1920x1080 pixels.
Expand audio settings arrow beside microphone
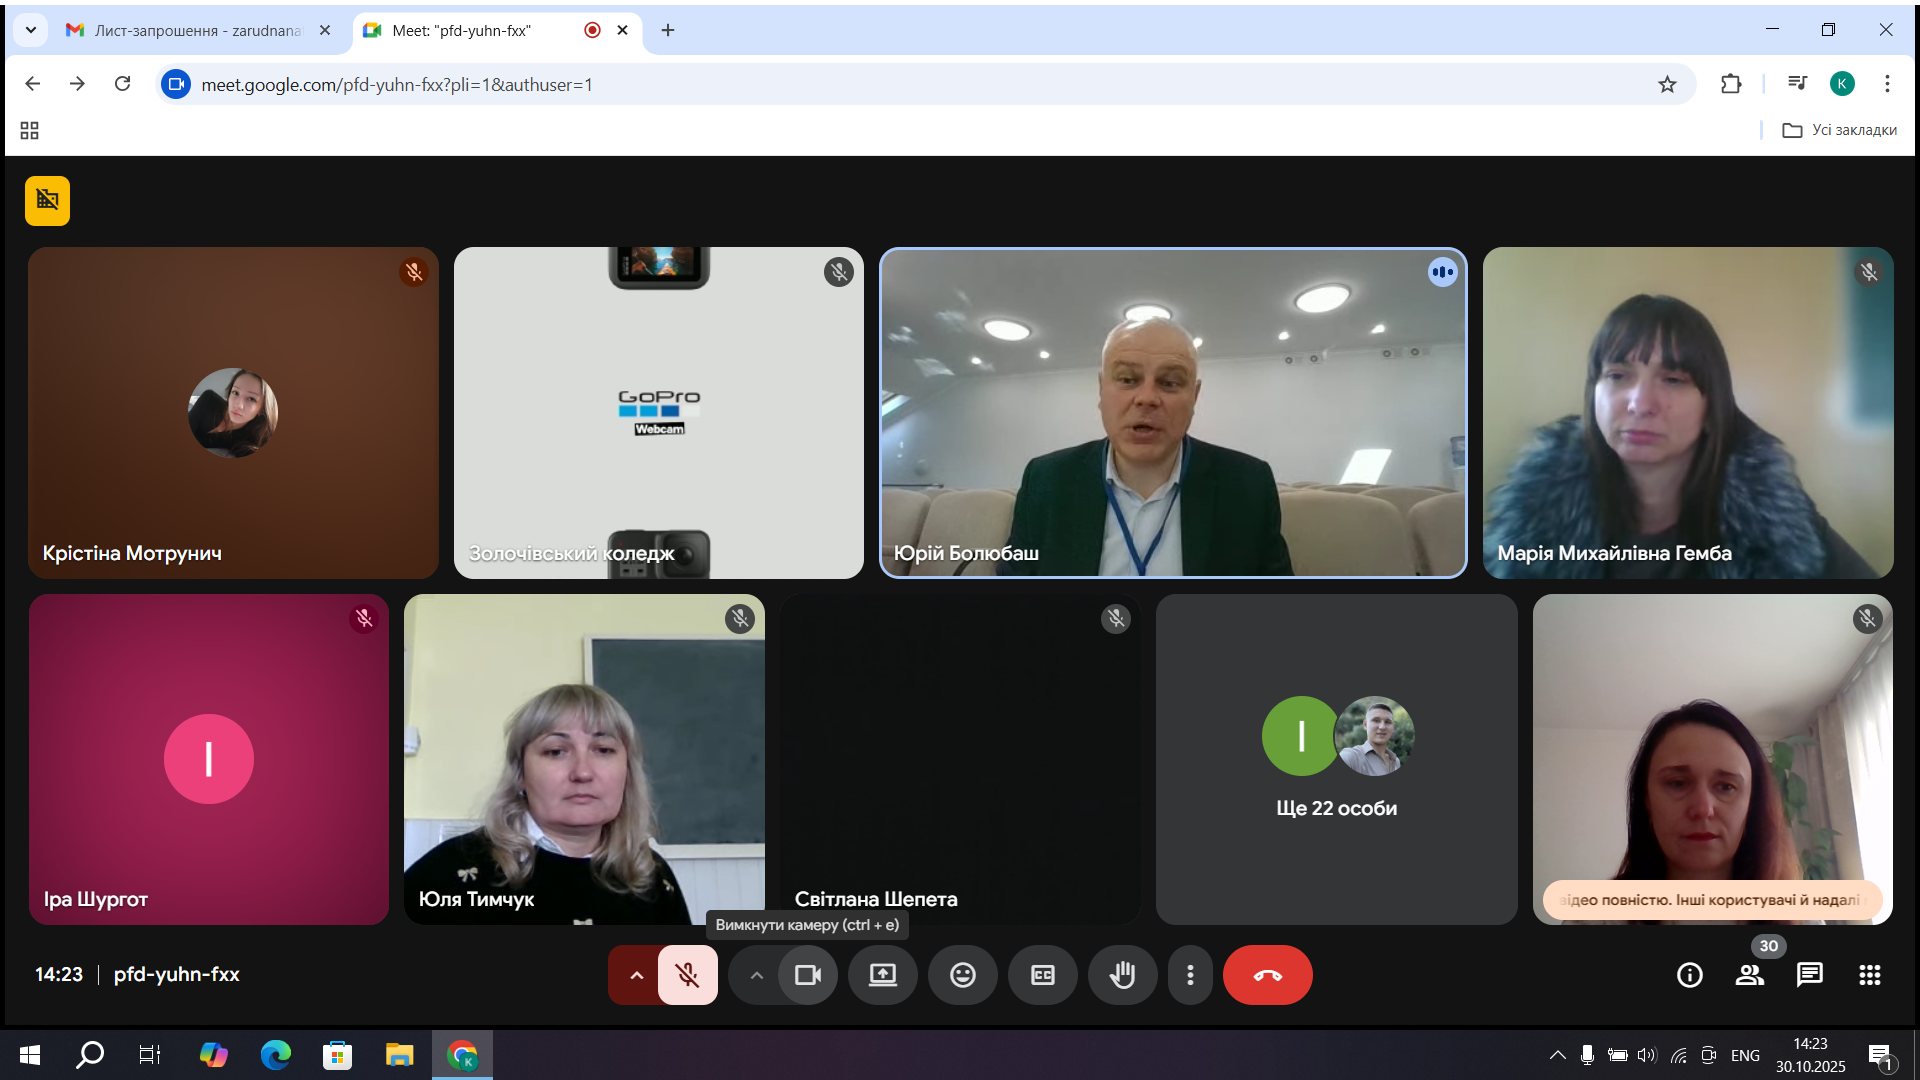click(636, 975)
